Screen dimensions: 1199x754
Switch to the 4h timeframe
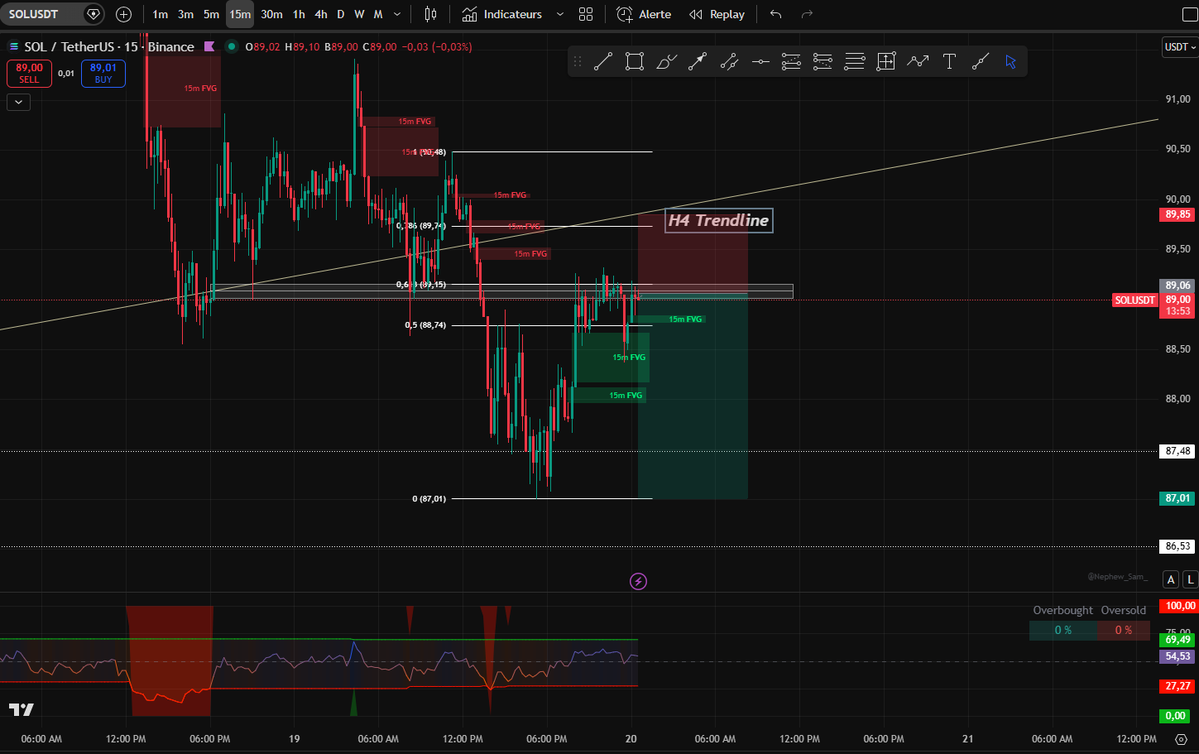pos(321,15)
